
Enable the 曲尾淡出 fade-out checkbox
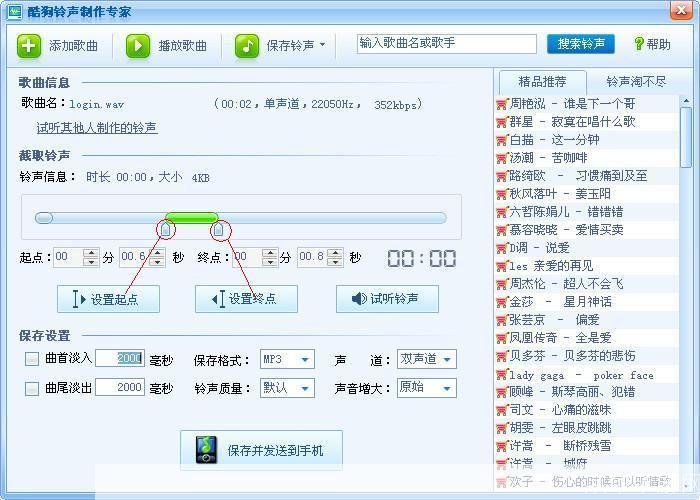tap(32, 388)
